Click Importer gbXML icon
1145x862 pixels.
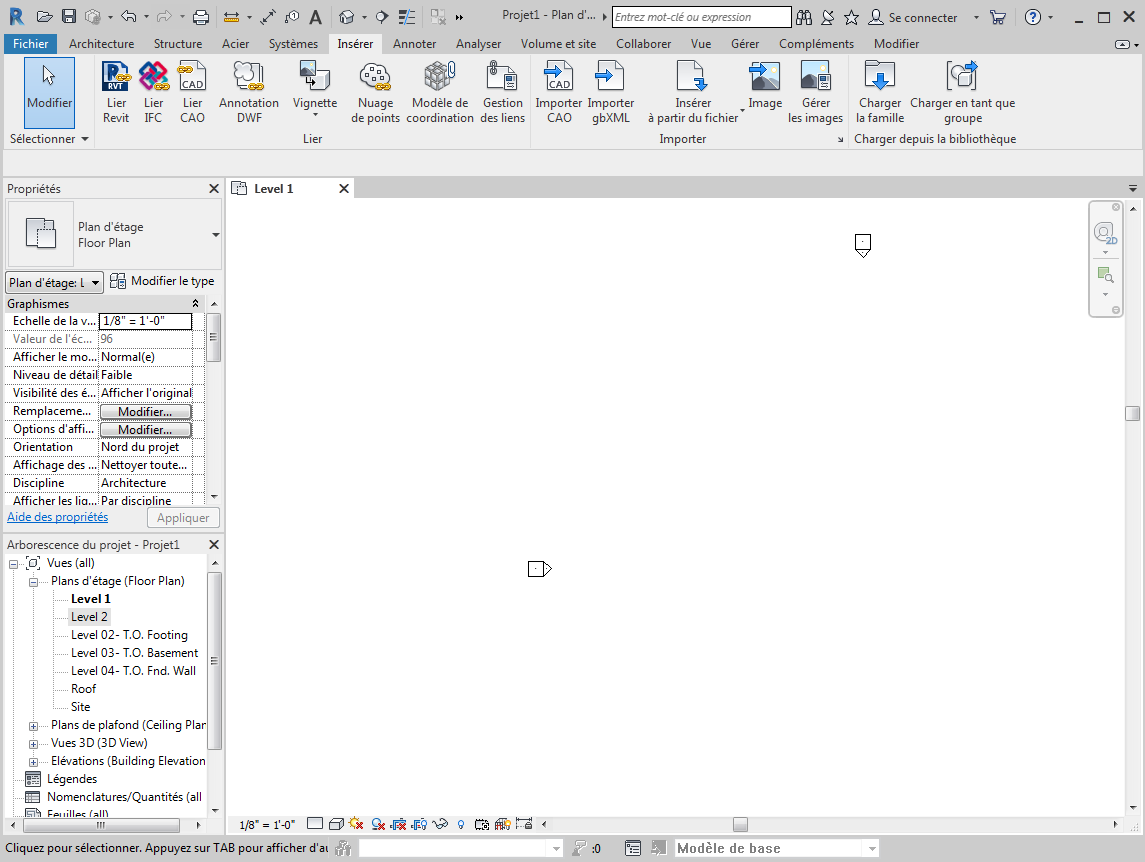(610, 92)
